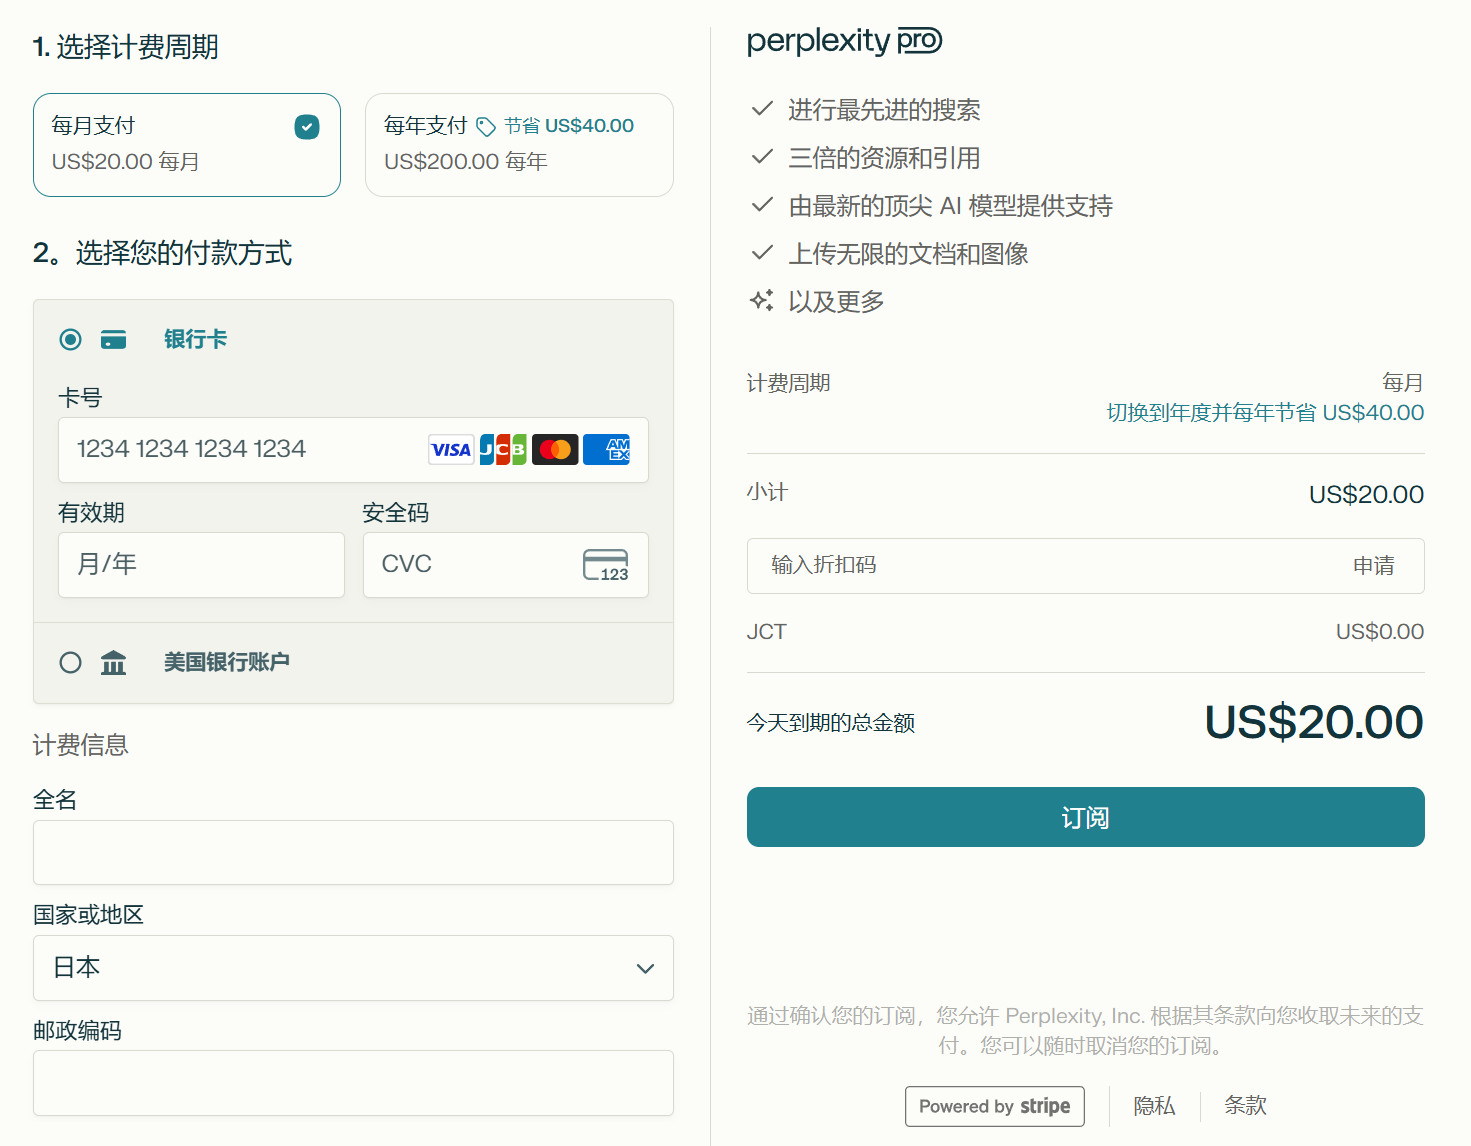Click checkmark icon beside 进行最先进的搜索
The width and height of the screenshot is (1471, 1146).
point(762,108)
